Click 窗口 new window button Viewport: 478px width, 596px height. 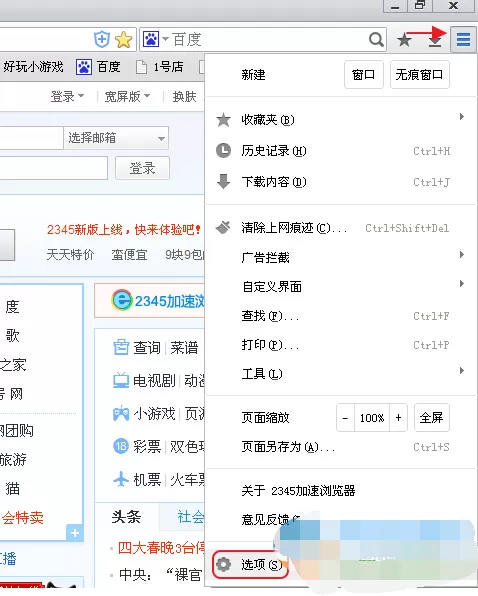pyautogui.click(x=364, y=74)
